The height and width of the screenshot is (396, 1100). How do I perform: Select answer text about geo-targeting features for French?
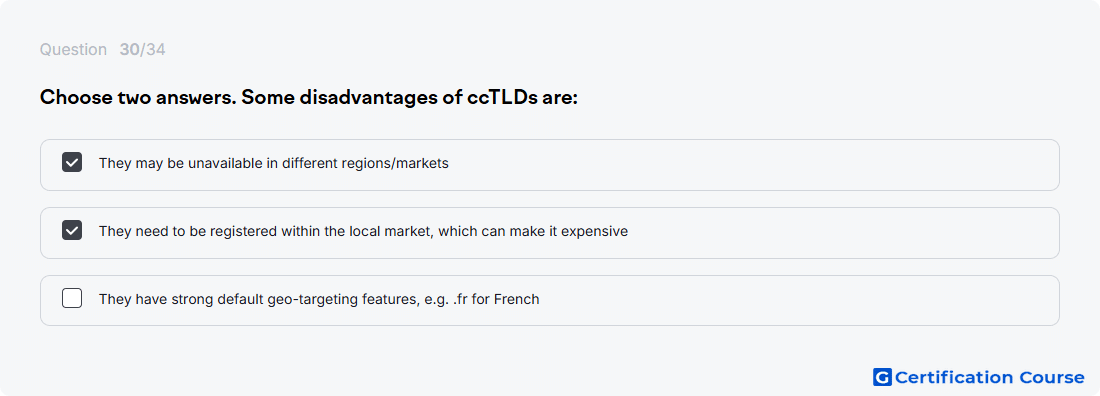coord(319,299)
